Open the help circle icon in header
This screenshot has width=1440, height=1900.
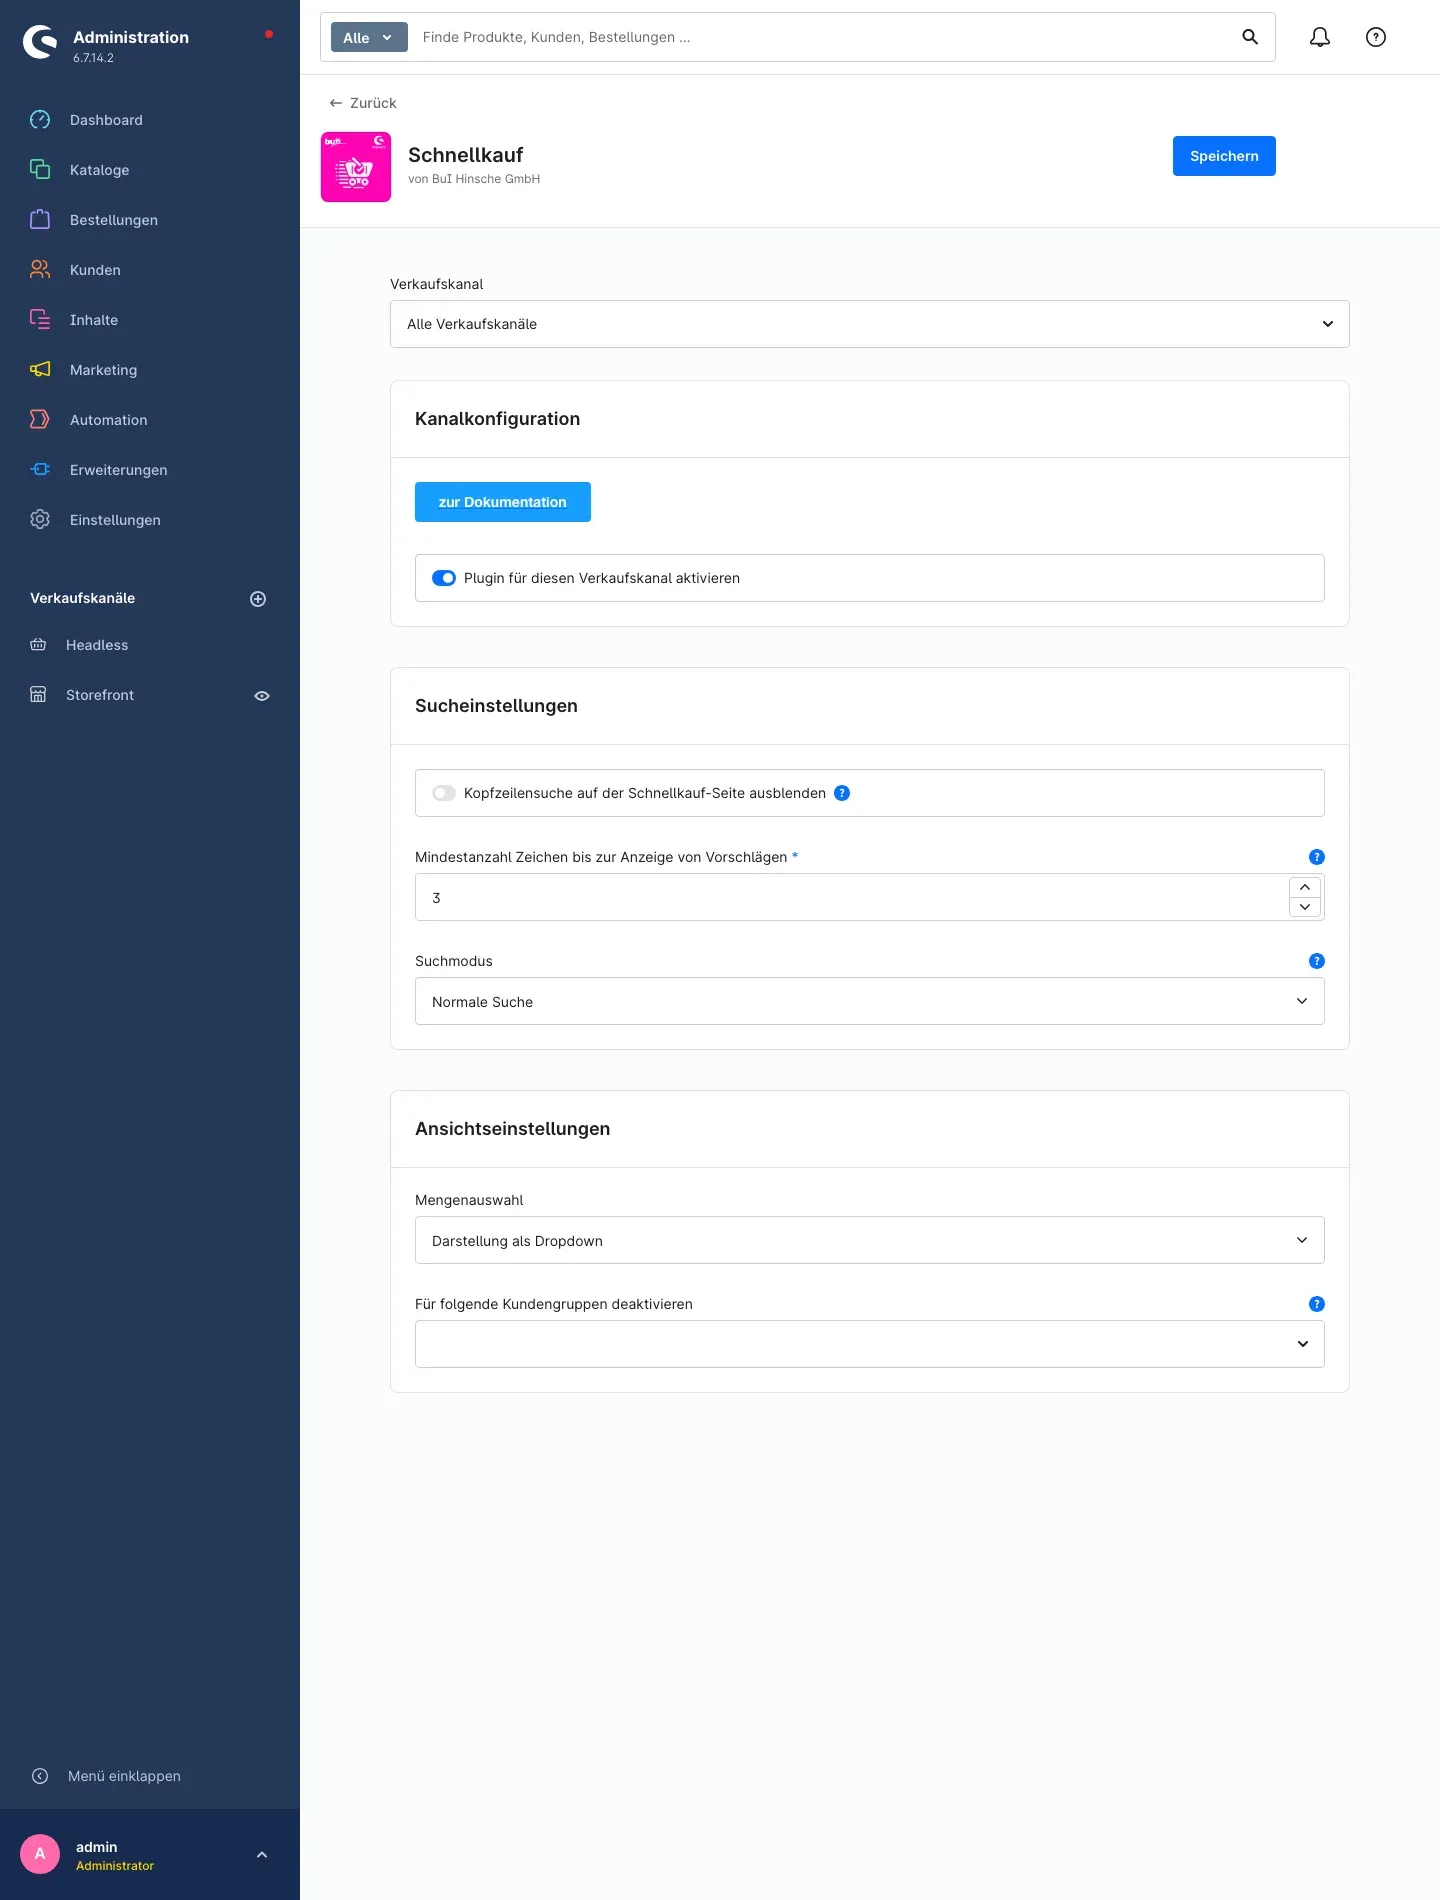1376,37
